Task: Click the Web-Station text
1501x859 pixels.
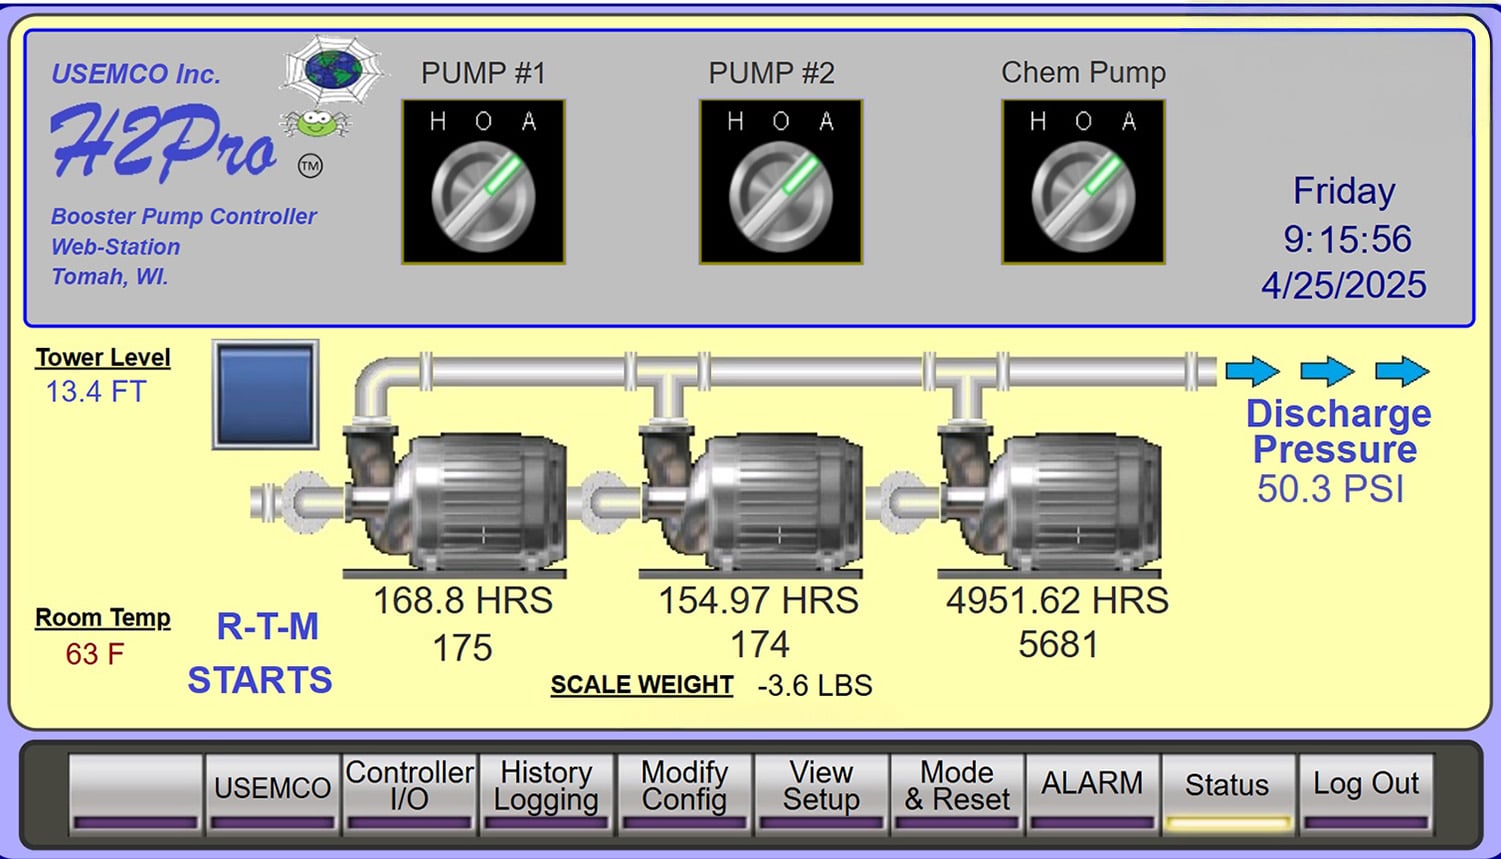Action: point(116,247)
